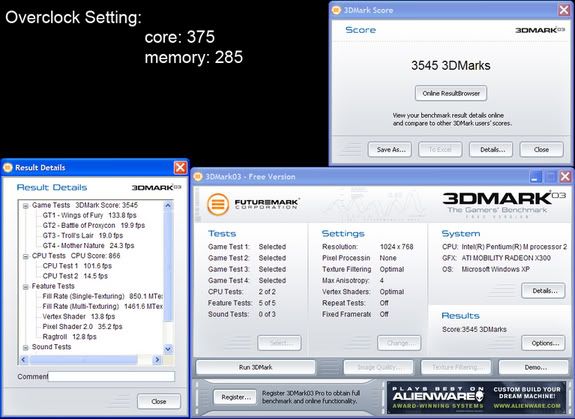Launch the Demo button
575x419 pixels.
tap(534, 367)
